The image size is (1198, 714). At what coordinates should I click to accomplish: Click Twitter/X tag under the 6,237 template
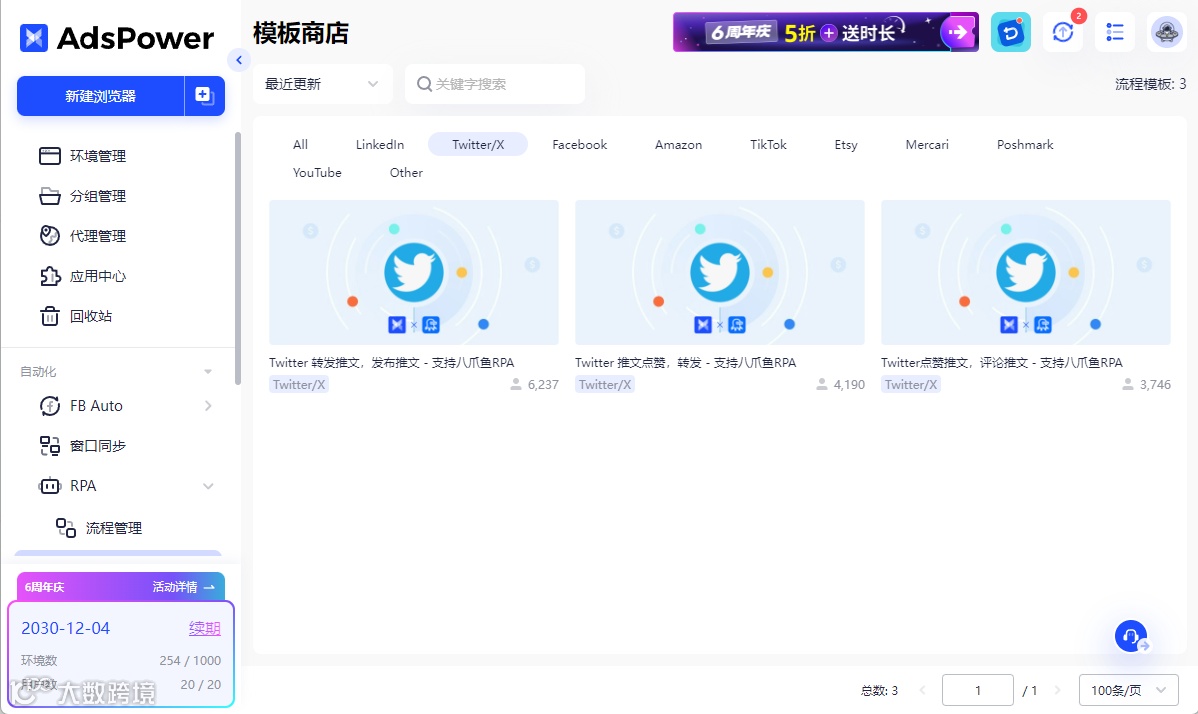(x=299, y=385)
